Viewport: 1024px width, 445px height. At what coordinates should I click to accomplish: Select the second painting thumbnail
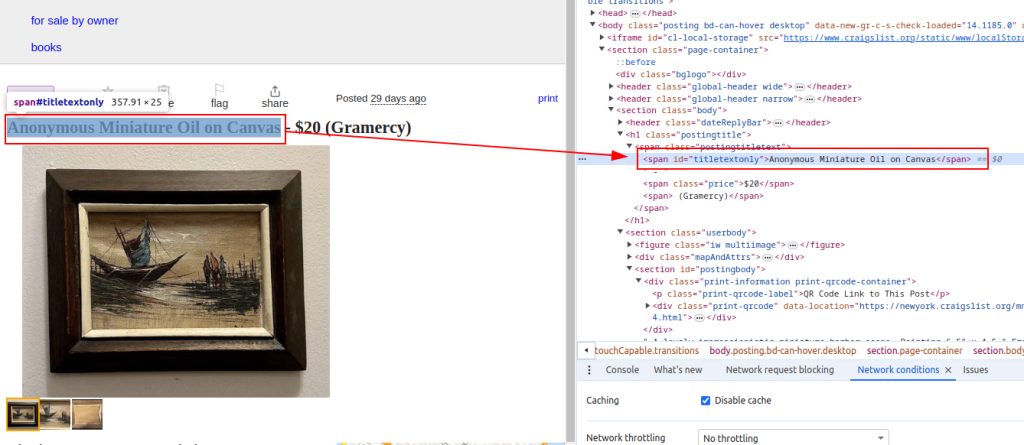click(55, 414)
